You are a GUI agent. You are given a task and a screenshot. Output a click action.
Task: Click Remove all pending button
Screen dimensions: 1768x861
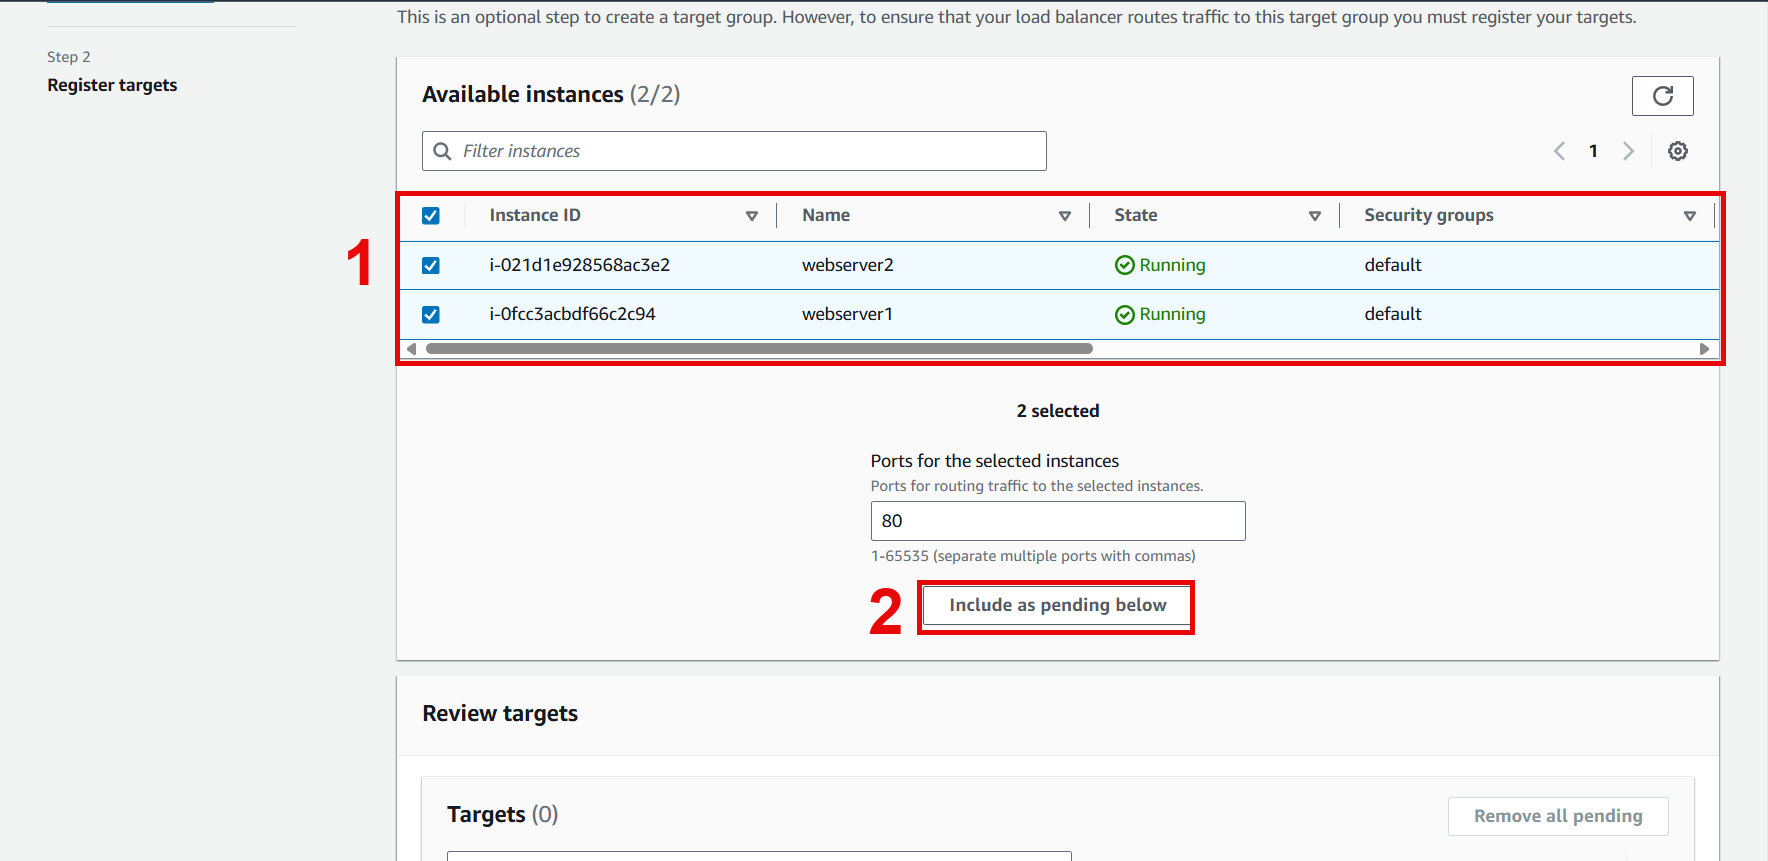point(1557,816)
